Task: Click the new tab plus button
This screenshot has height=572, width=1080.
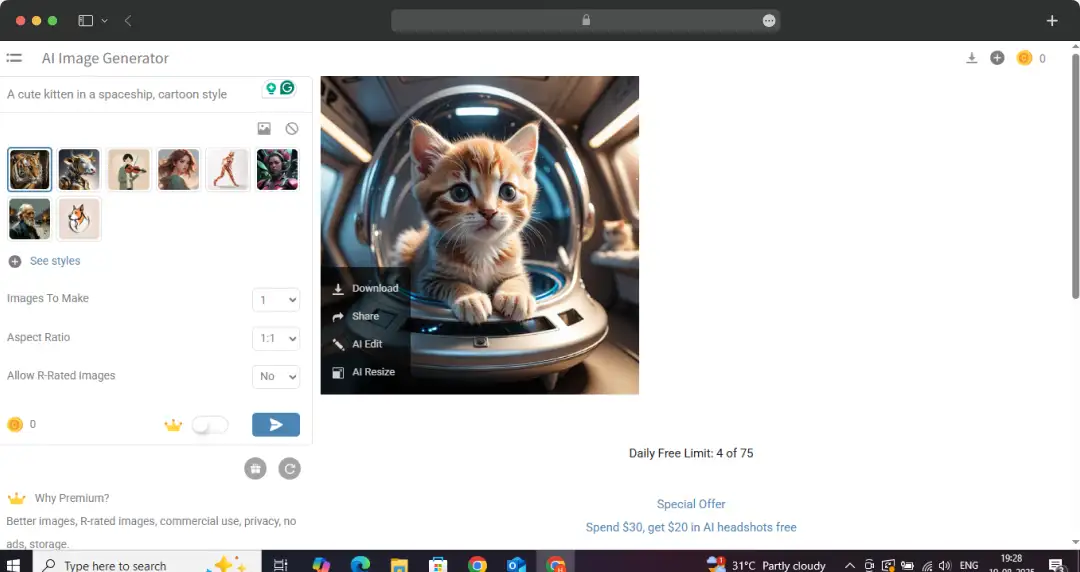Action: click(x=1052, y=21)
